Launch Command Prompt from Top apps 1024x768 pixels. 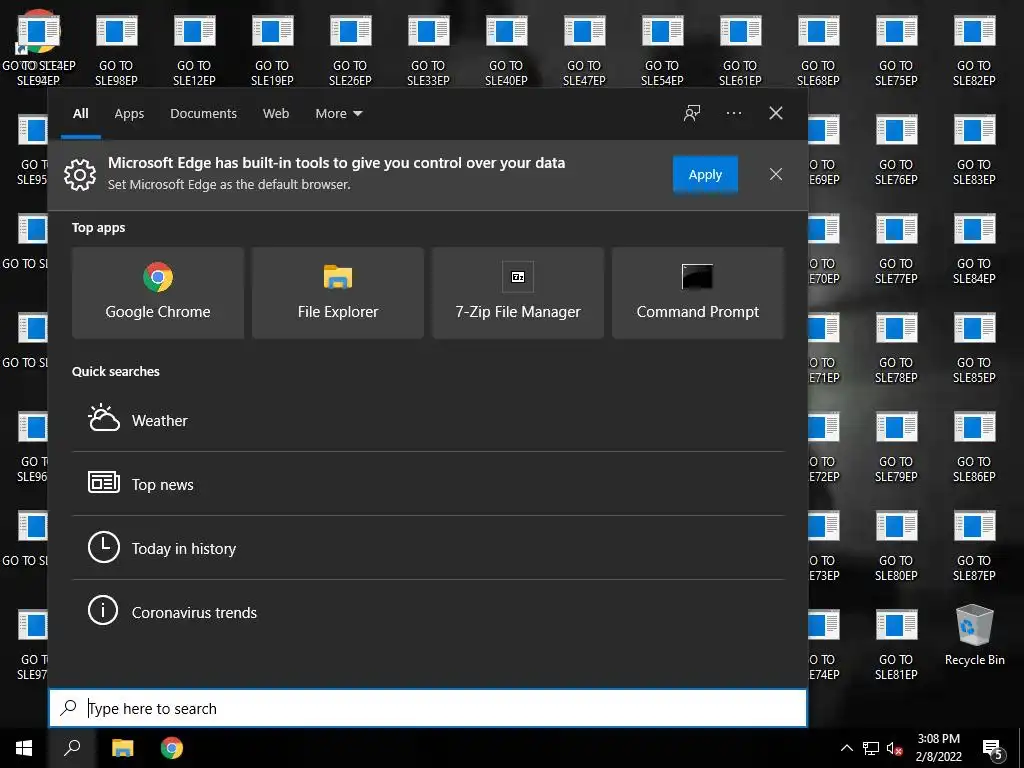pyautogui.click(x=697, y=293)
